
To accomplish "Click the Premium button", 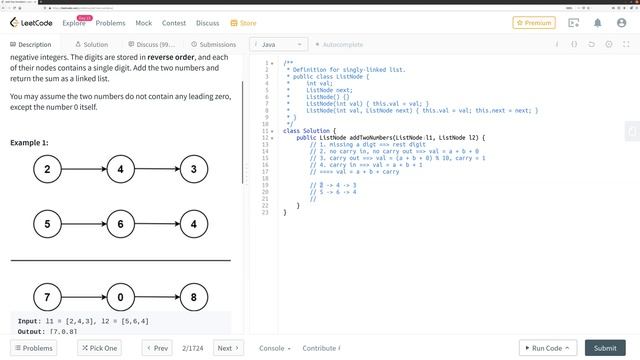I will (x=534, y=23).
